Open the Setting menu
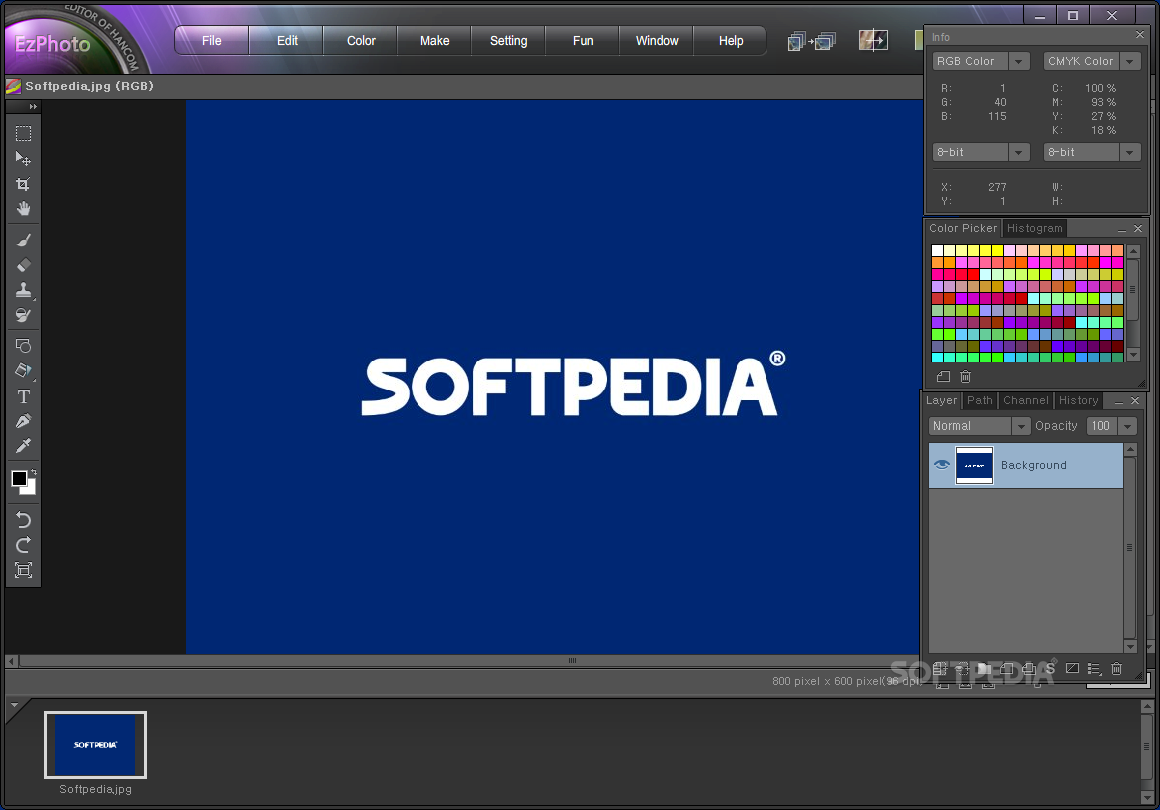 [x=508, y=41]
